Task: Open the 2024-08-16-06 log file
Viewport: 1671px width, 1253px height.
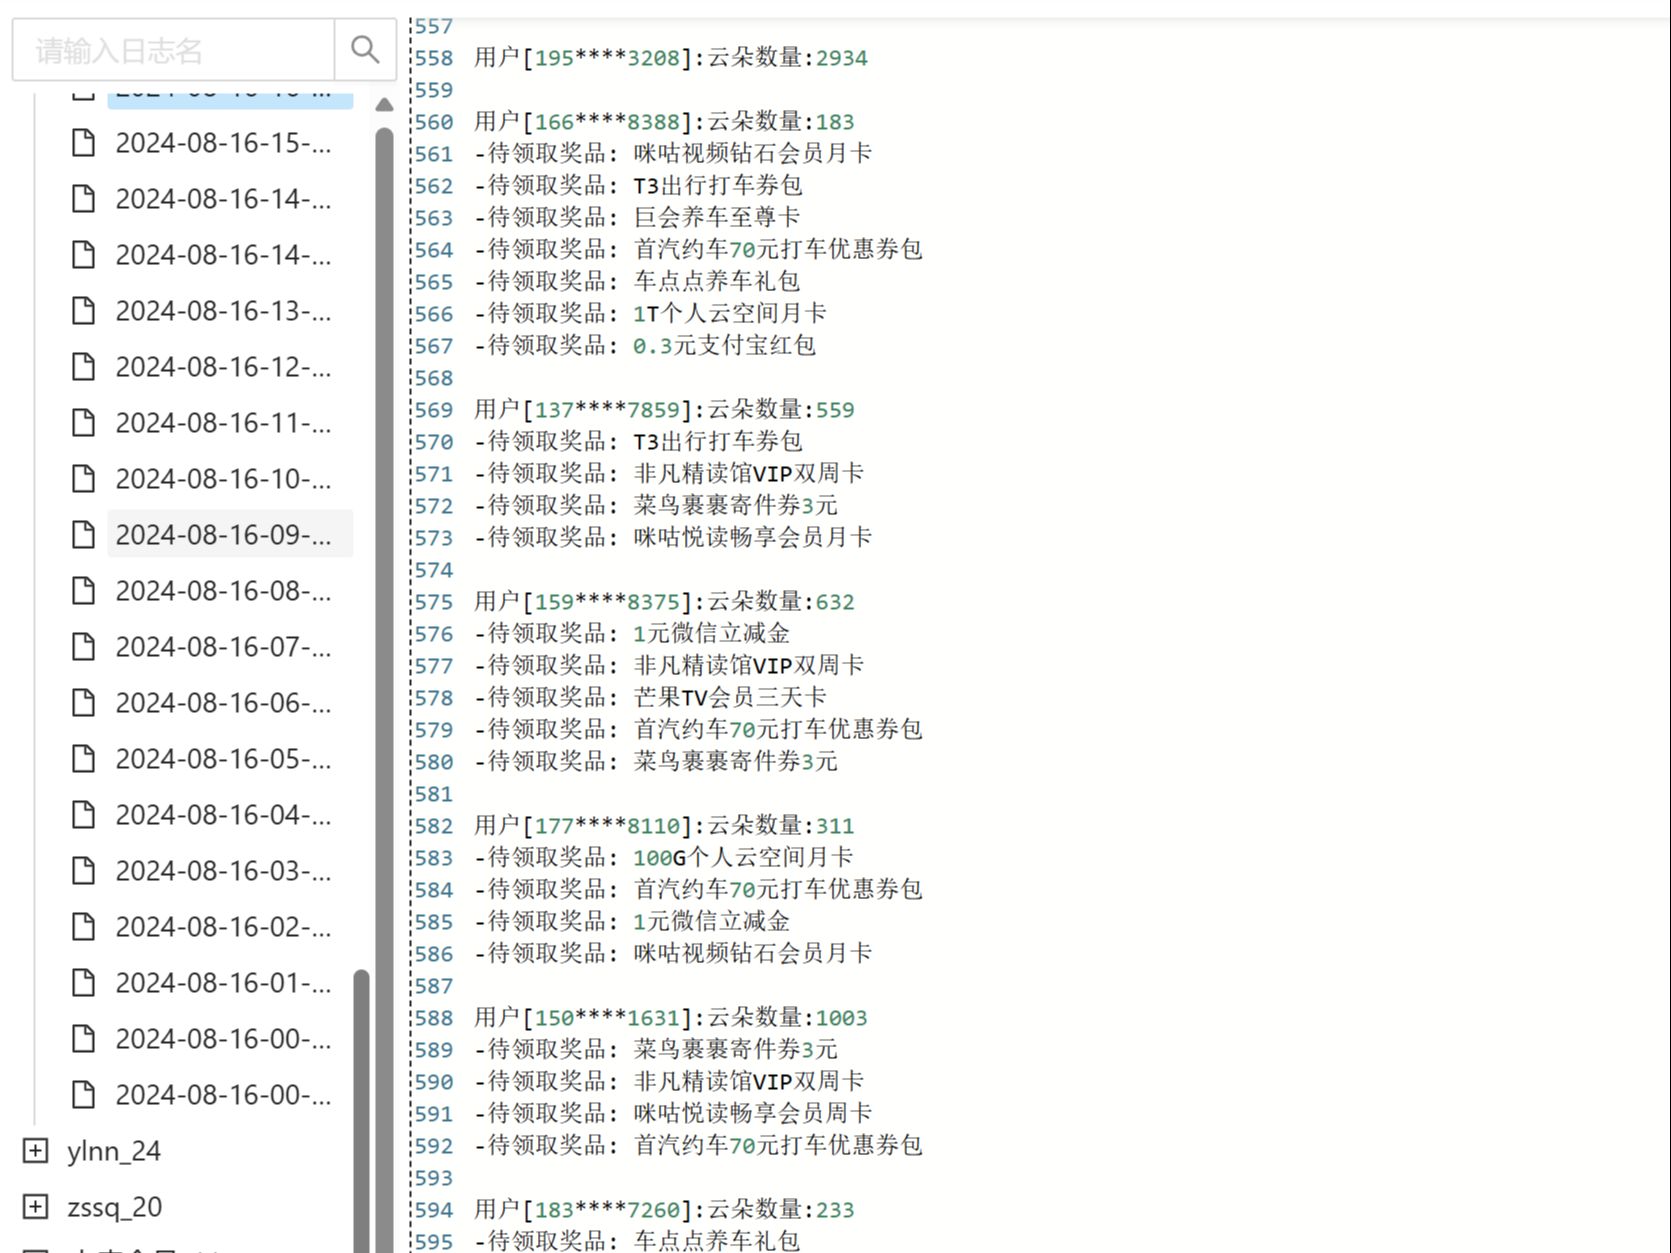Action: [223, 703]
